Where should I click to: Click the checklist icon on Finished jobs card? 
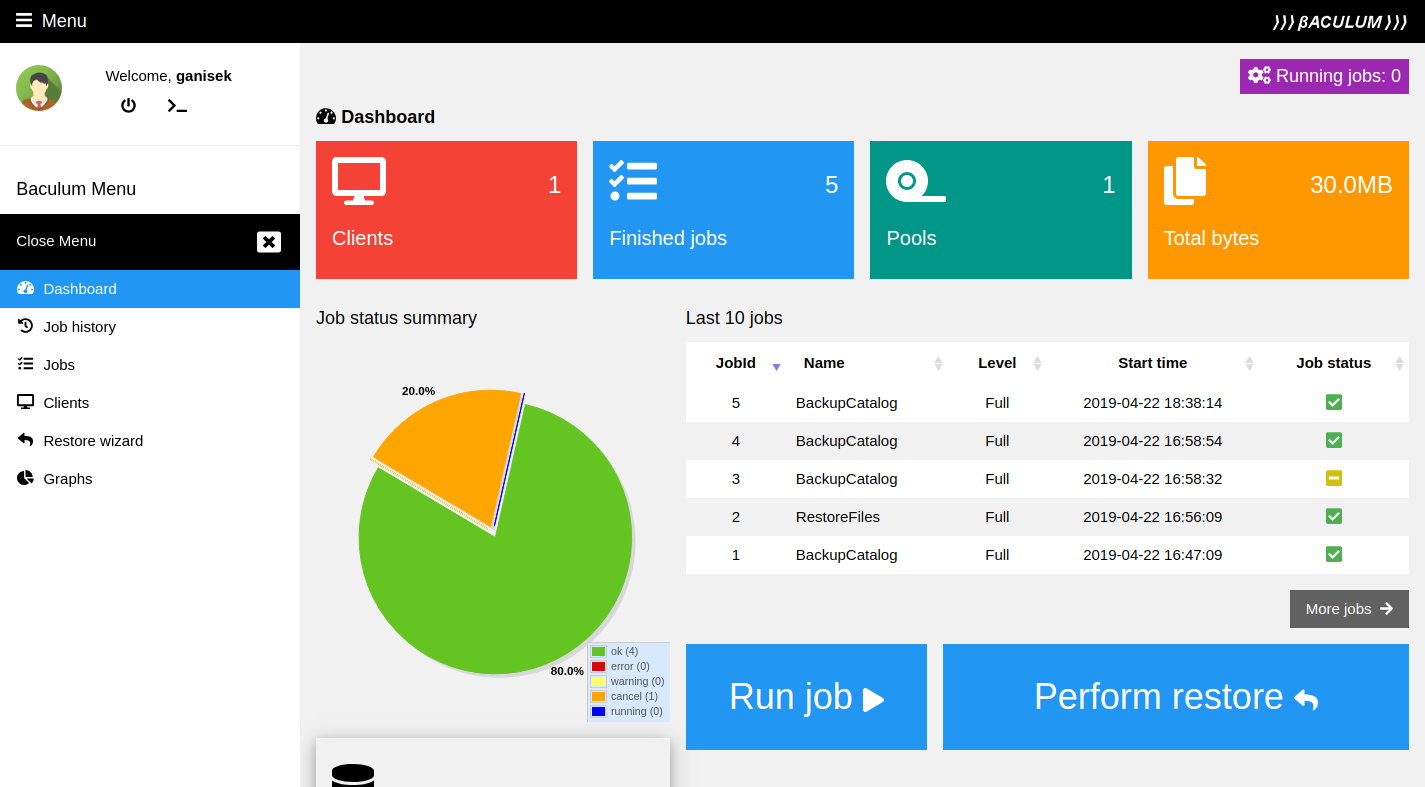pyautogui.click(x=633, y=181)
